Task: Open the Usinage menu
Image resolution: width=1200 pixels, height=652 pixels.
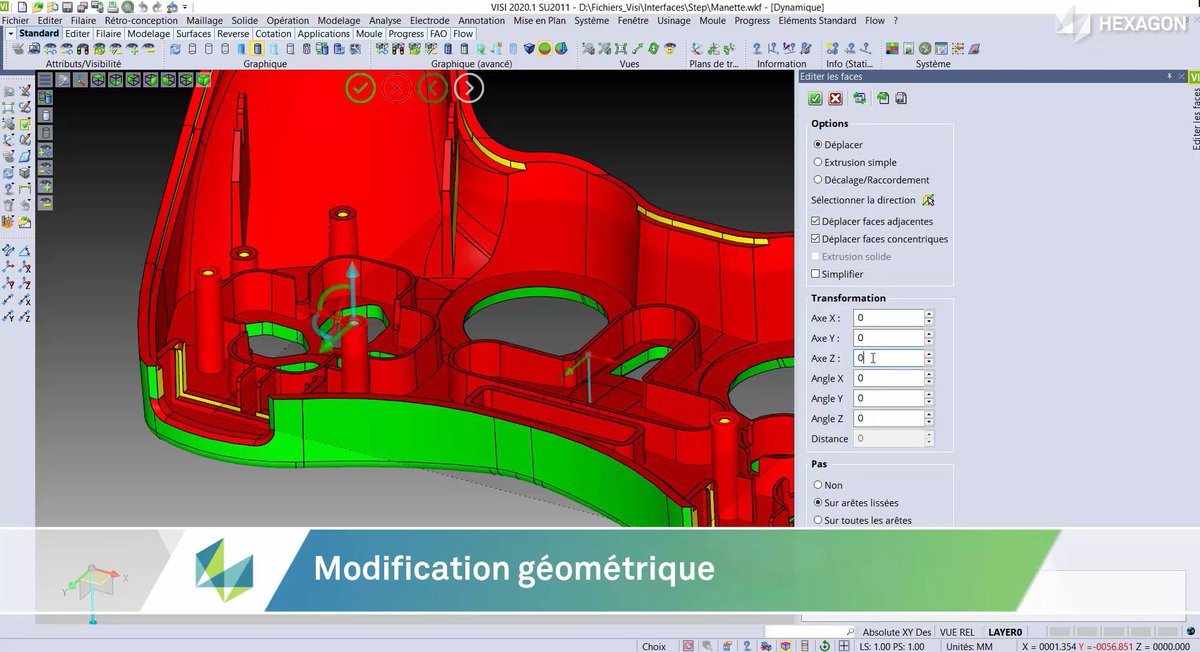Action: tap(674, 20)
